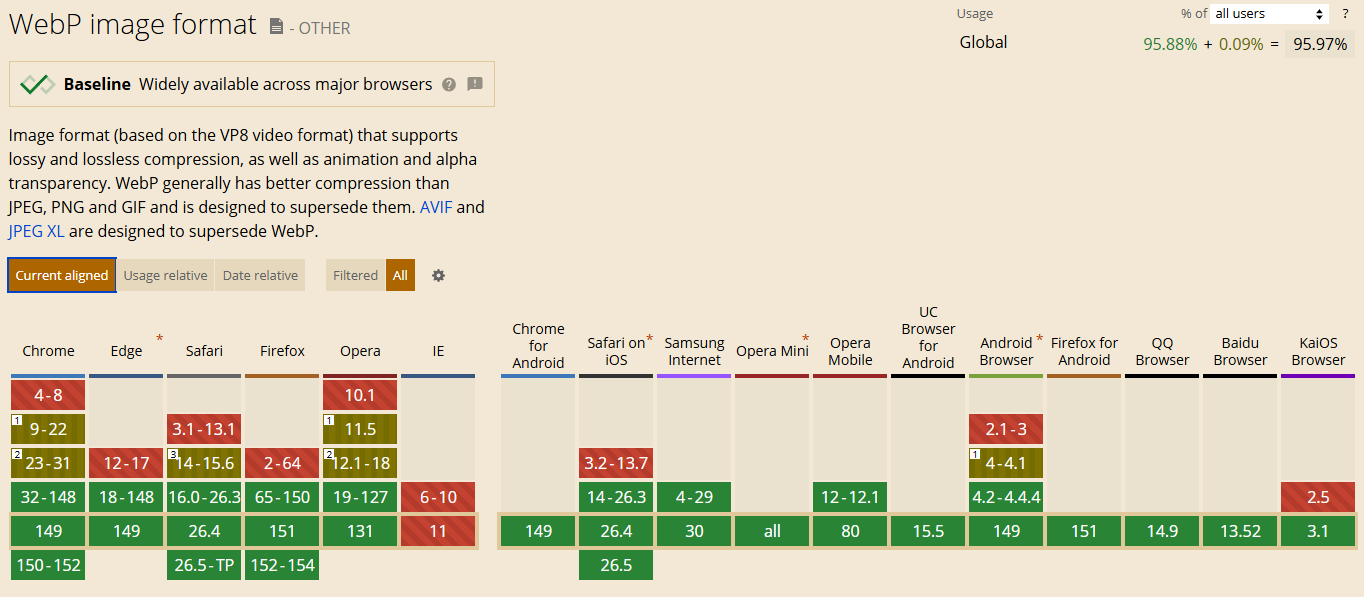Click the Baseline checkmark diamond icon
1364x597 pixels.
(37, 85)
